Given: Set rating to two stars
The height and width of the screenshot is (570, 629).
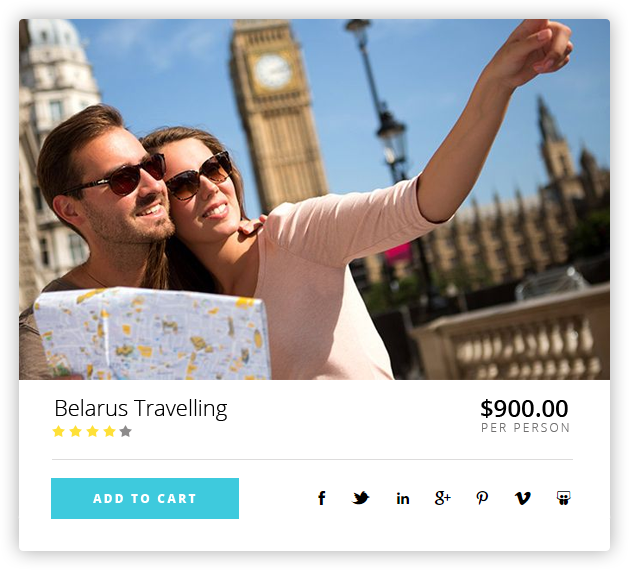Looking at the screenshot, I should (75, 431).
